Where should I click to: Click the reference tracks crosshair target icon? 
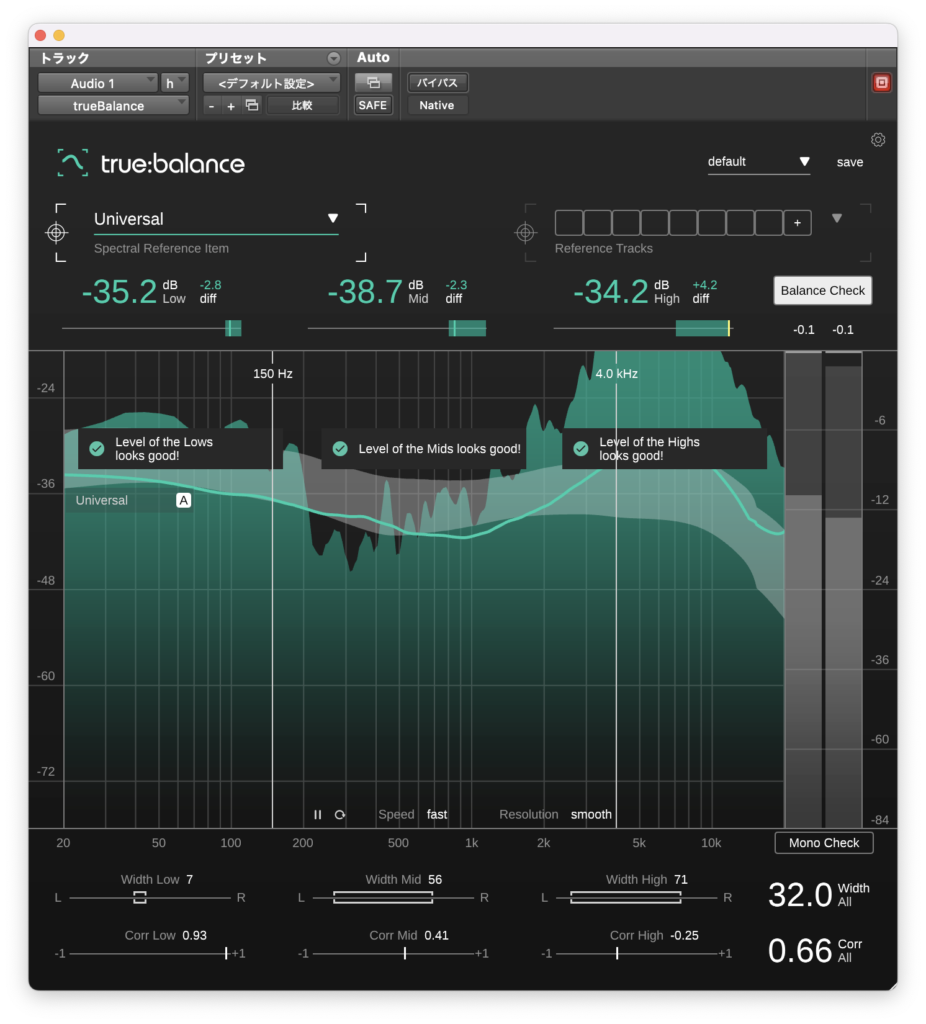(x=526, y=232)
